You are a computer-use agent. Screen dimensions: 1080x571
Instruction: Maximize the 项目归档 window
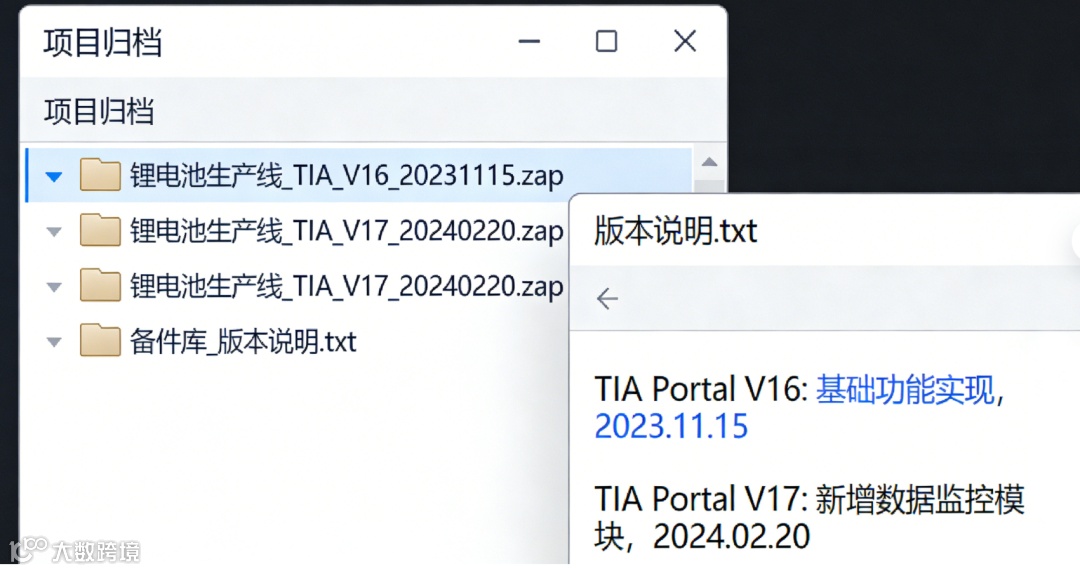[606, 41]
